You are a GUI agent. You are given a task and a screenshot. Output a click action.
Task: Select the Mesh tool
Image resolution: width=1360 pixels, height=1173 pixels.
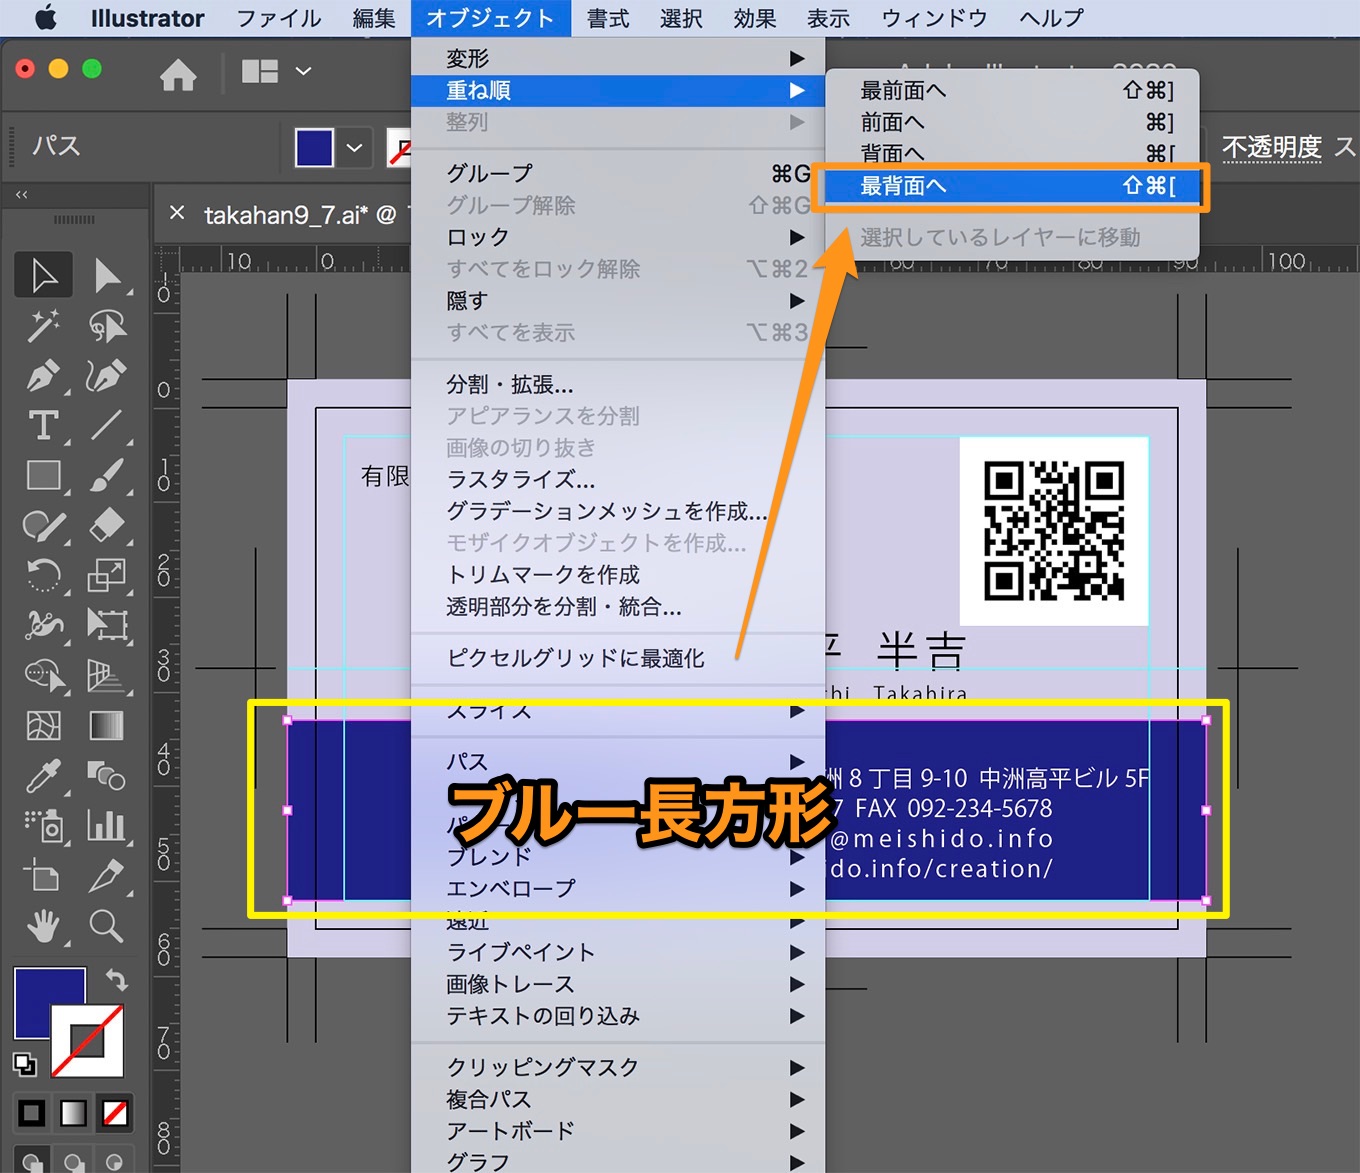point(43,725)
